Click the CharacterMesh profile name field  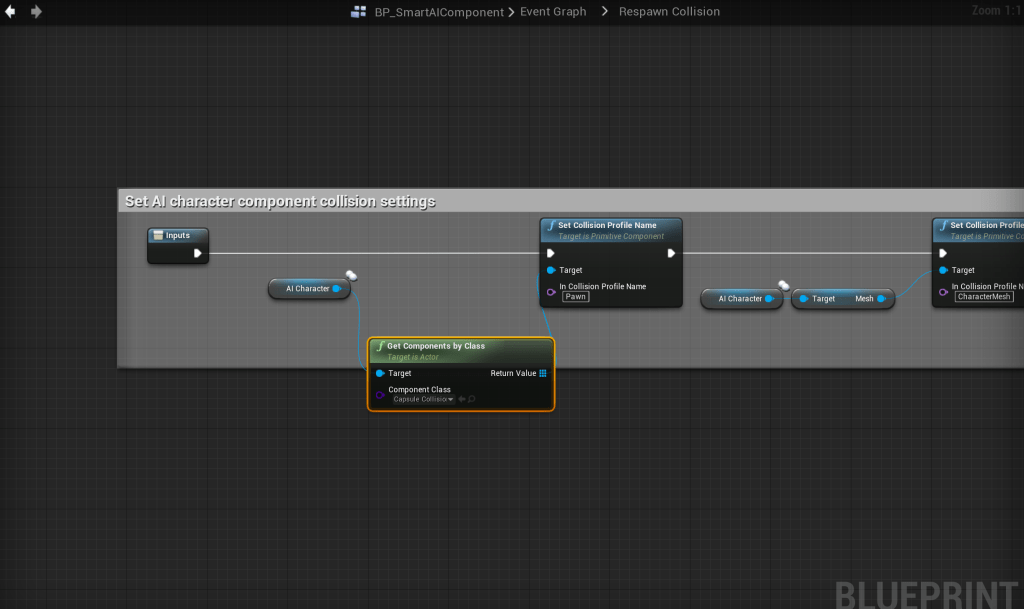[984, 297]
